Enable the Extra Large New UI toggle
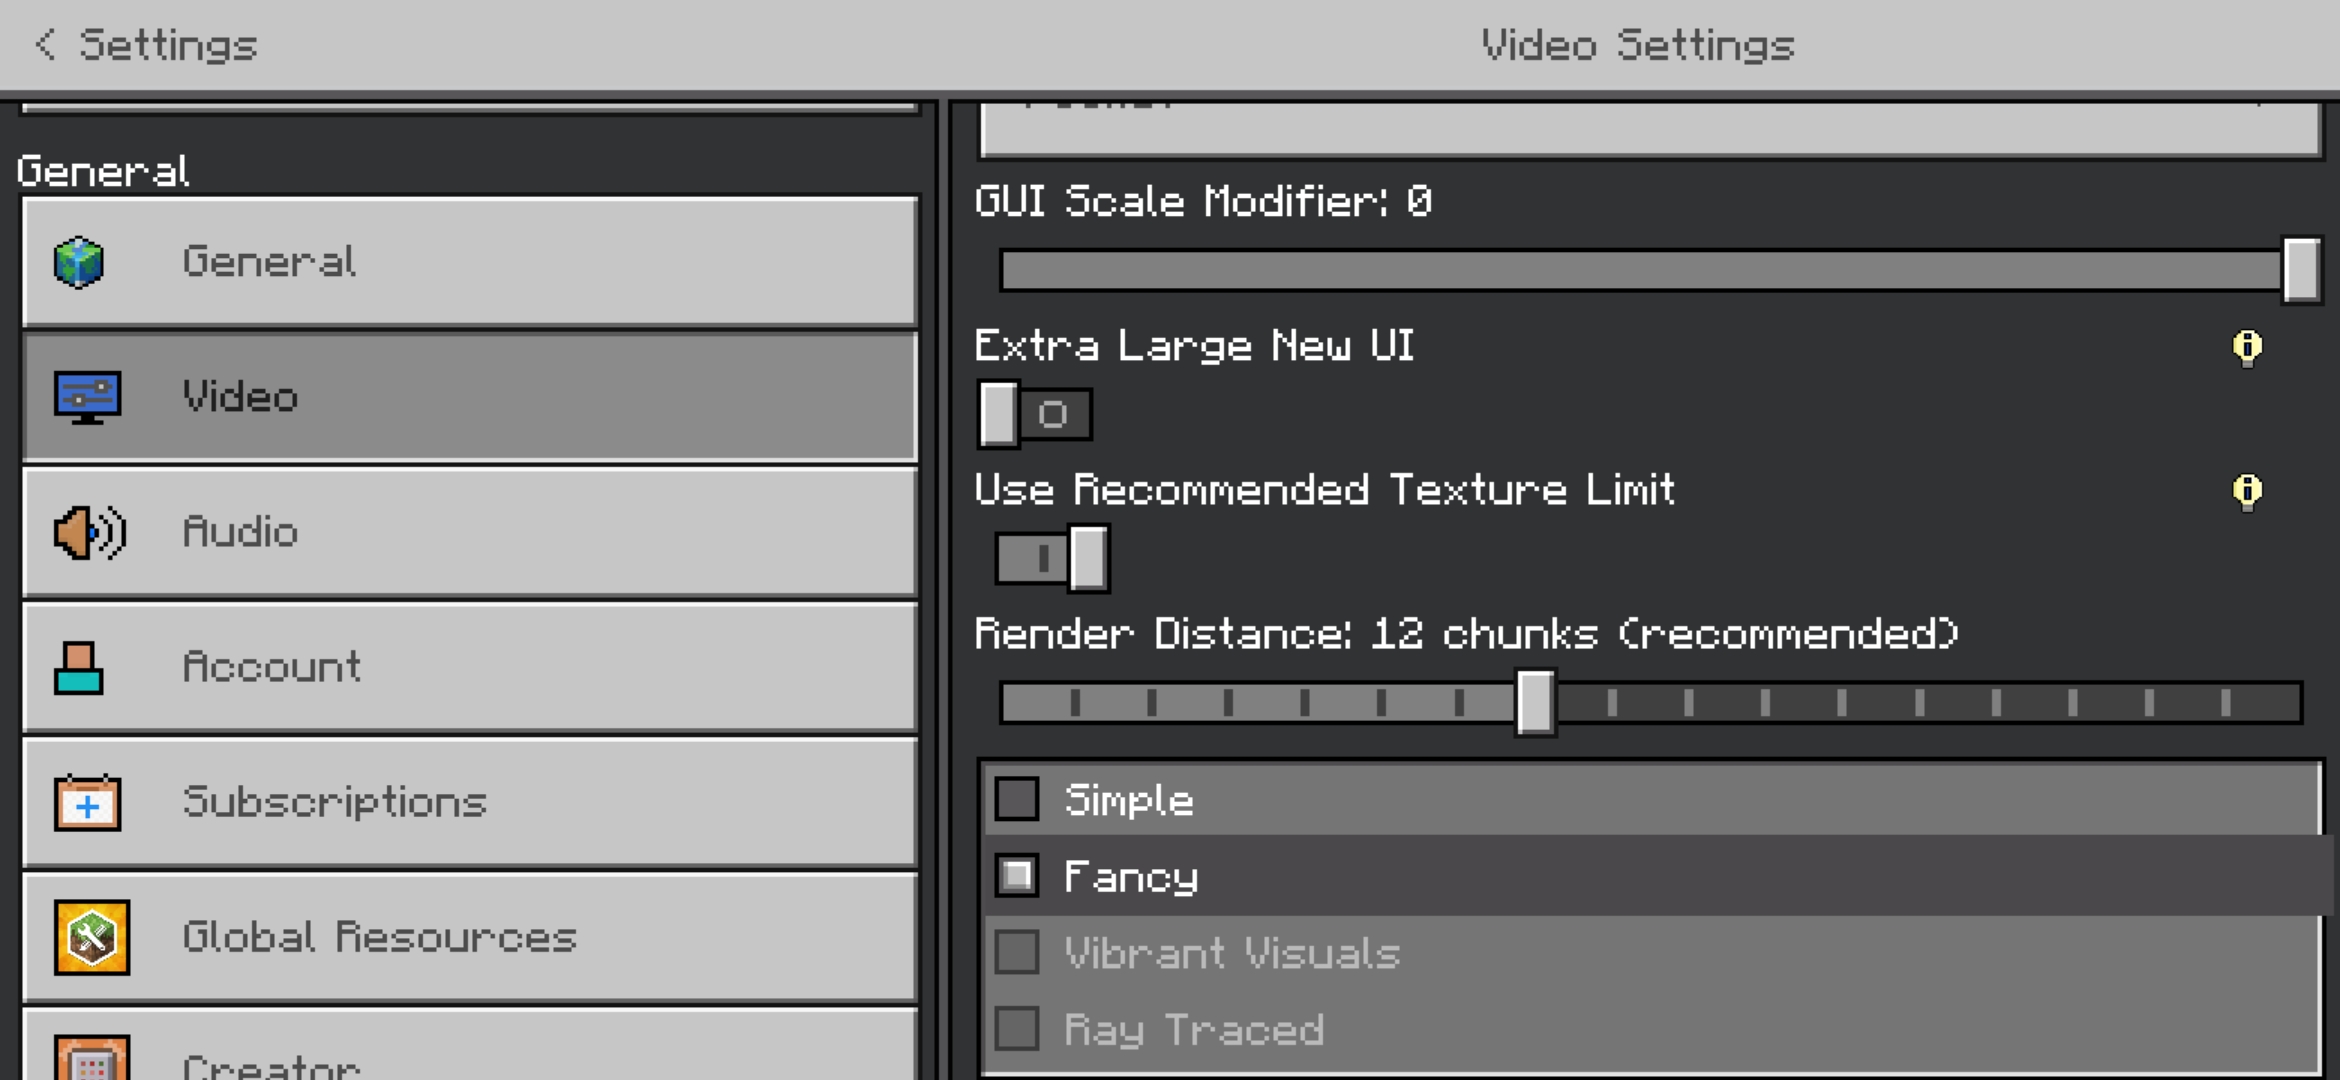Screen dimensions: 2340x1080 tap(1035, 414)
